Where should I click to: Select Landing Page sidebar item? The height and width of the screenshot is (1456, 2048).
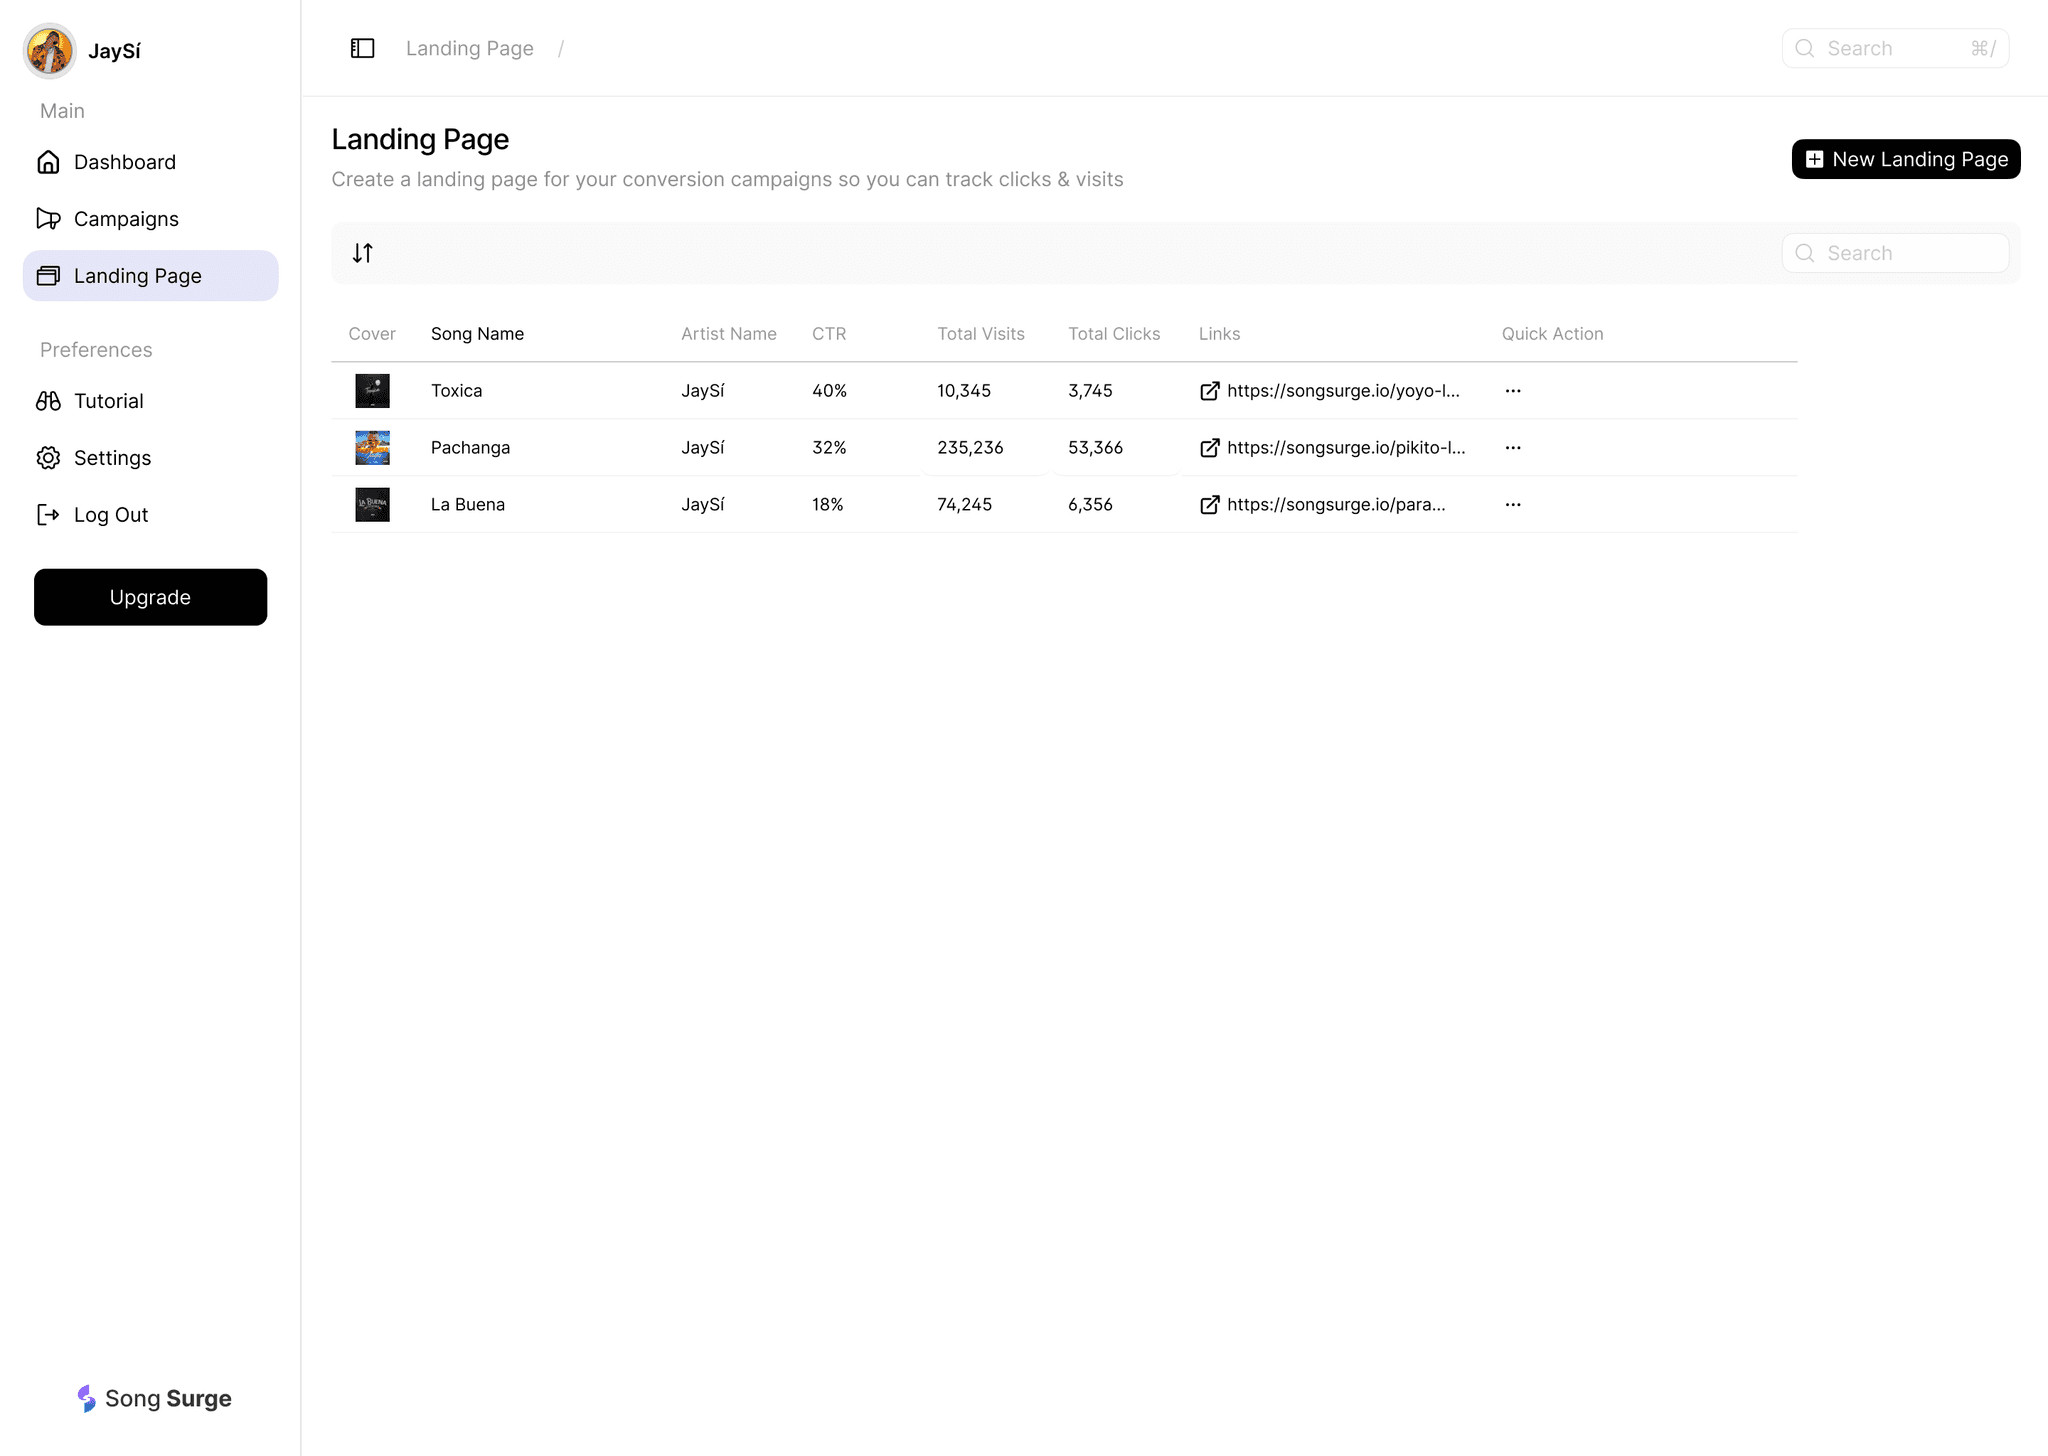[x=150, y=276]
